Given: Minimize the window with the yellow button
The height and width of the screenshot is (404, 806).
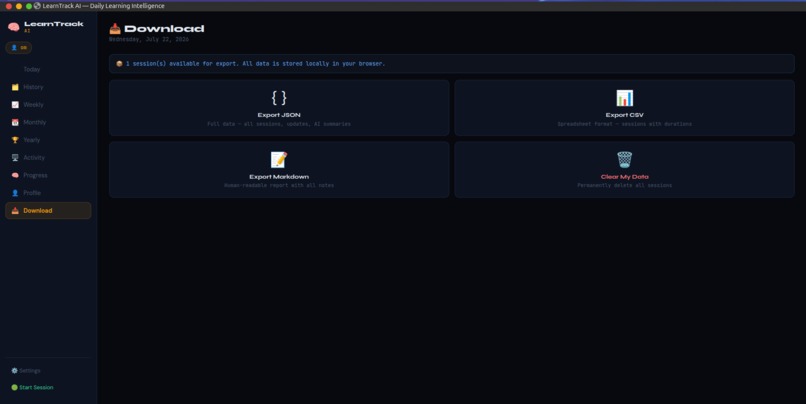Looking at the screenshot, I should [x=19, y=6].
